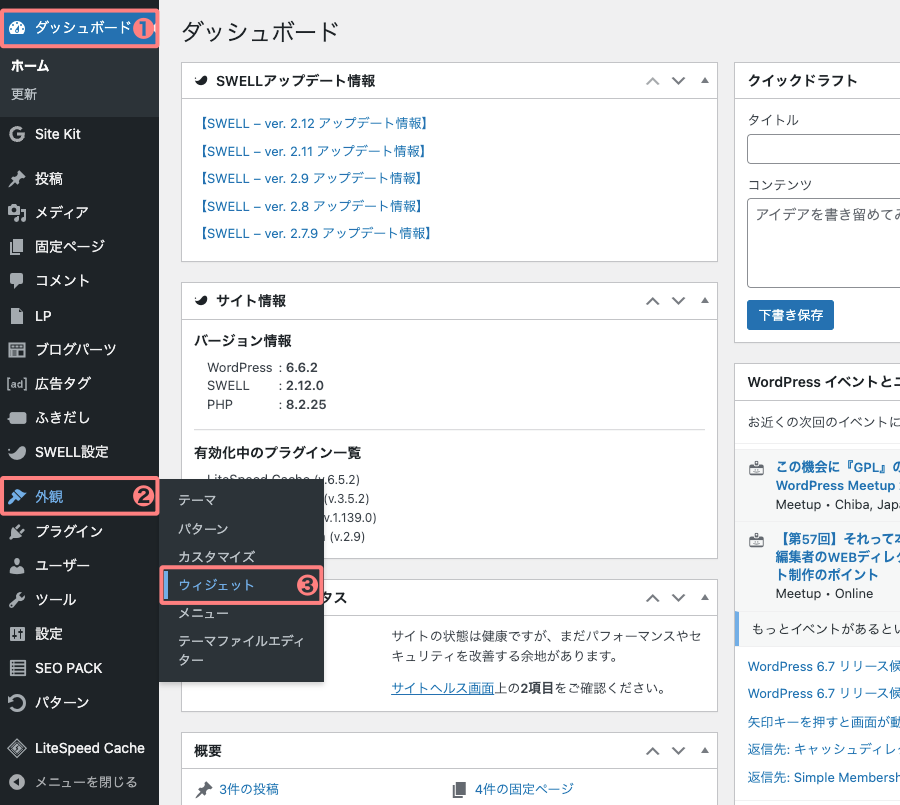
Task: Open ホーム under Dashboard
Action: 30,66
